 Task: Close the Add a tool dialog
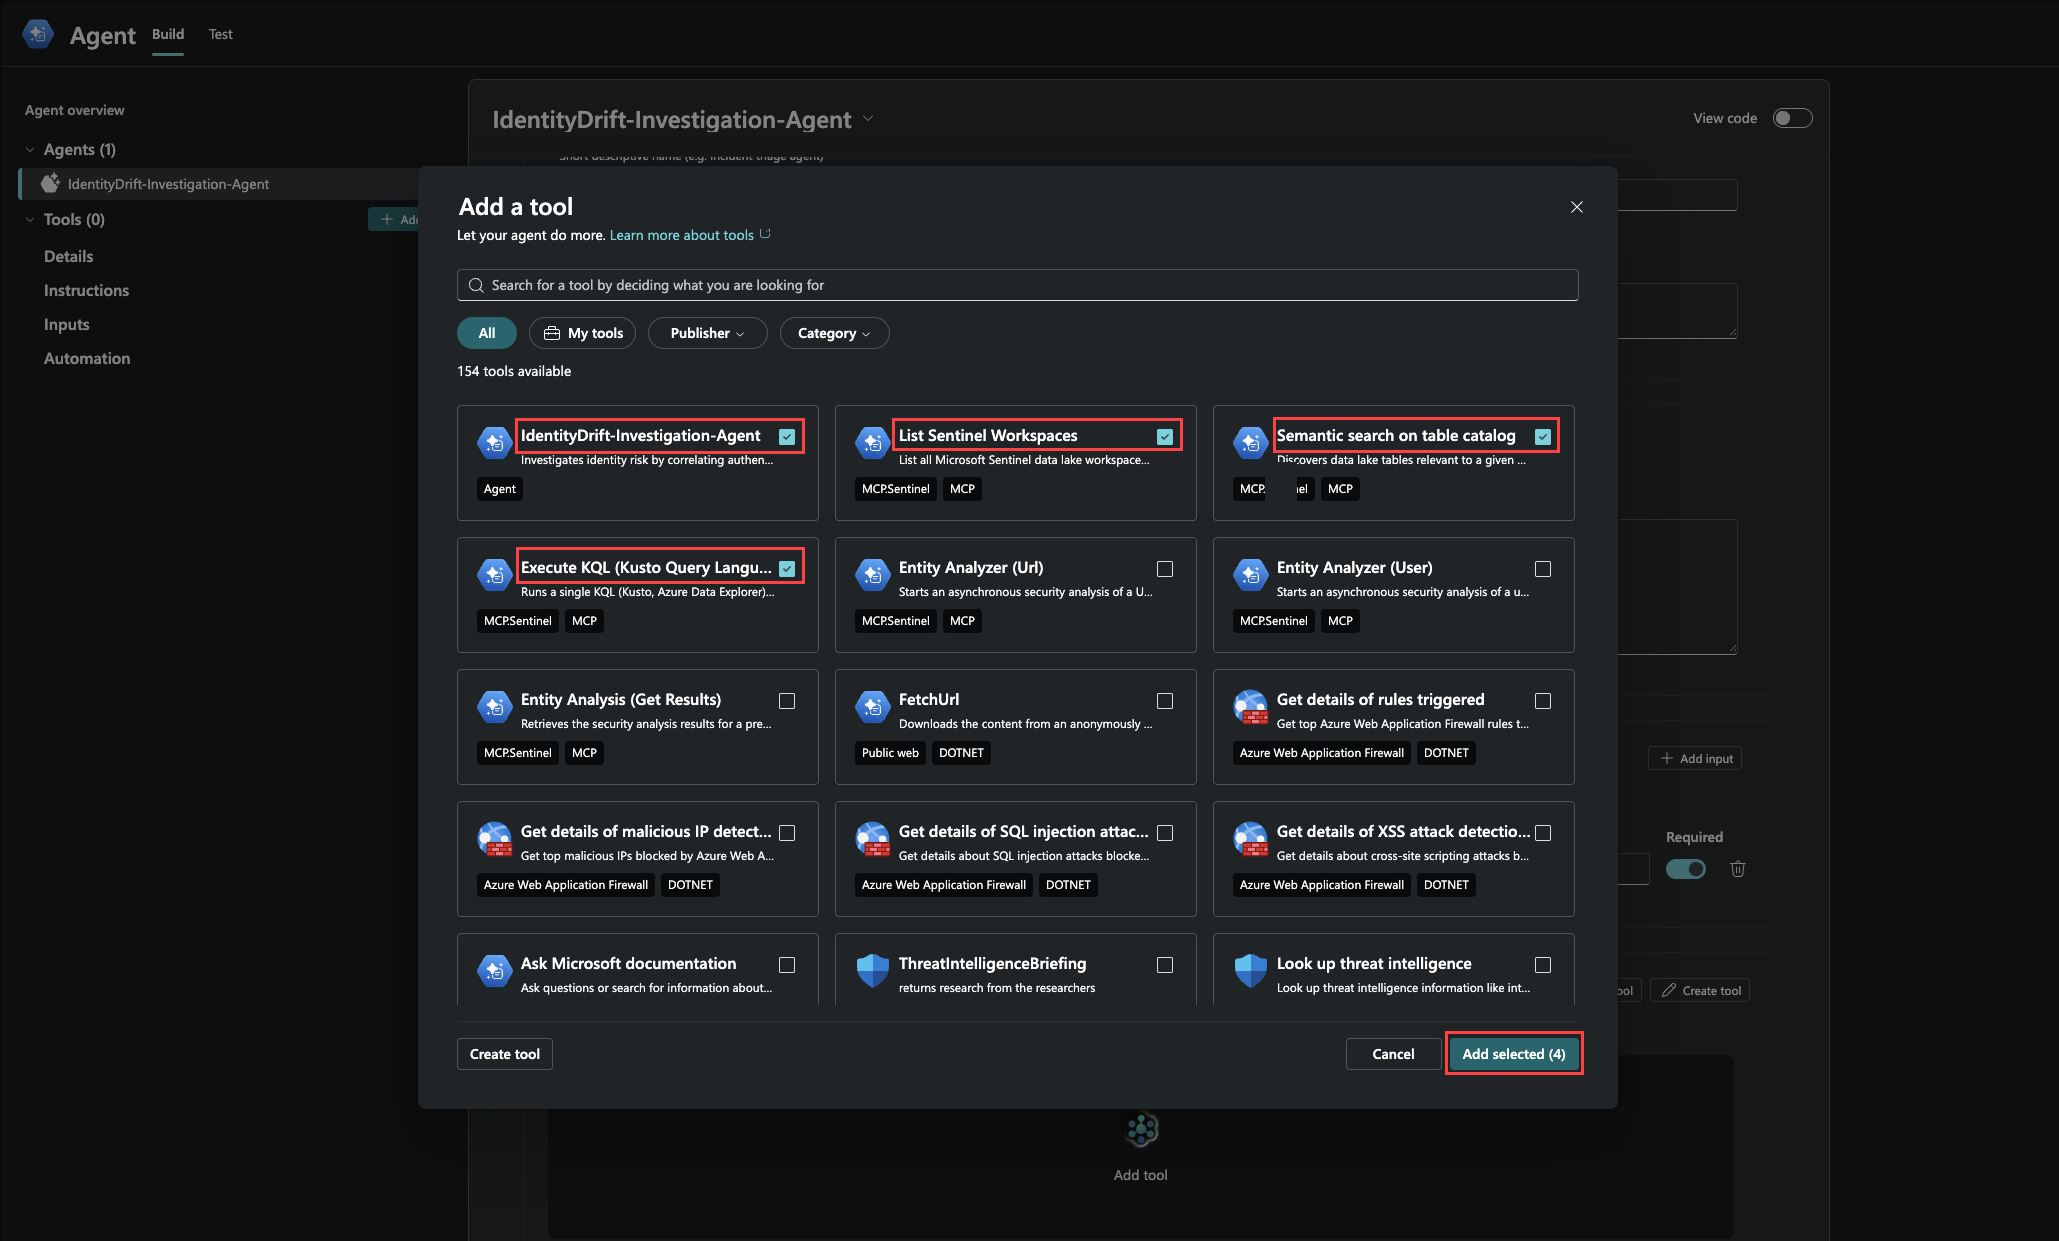(x=1577, y=207)
